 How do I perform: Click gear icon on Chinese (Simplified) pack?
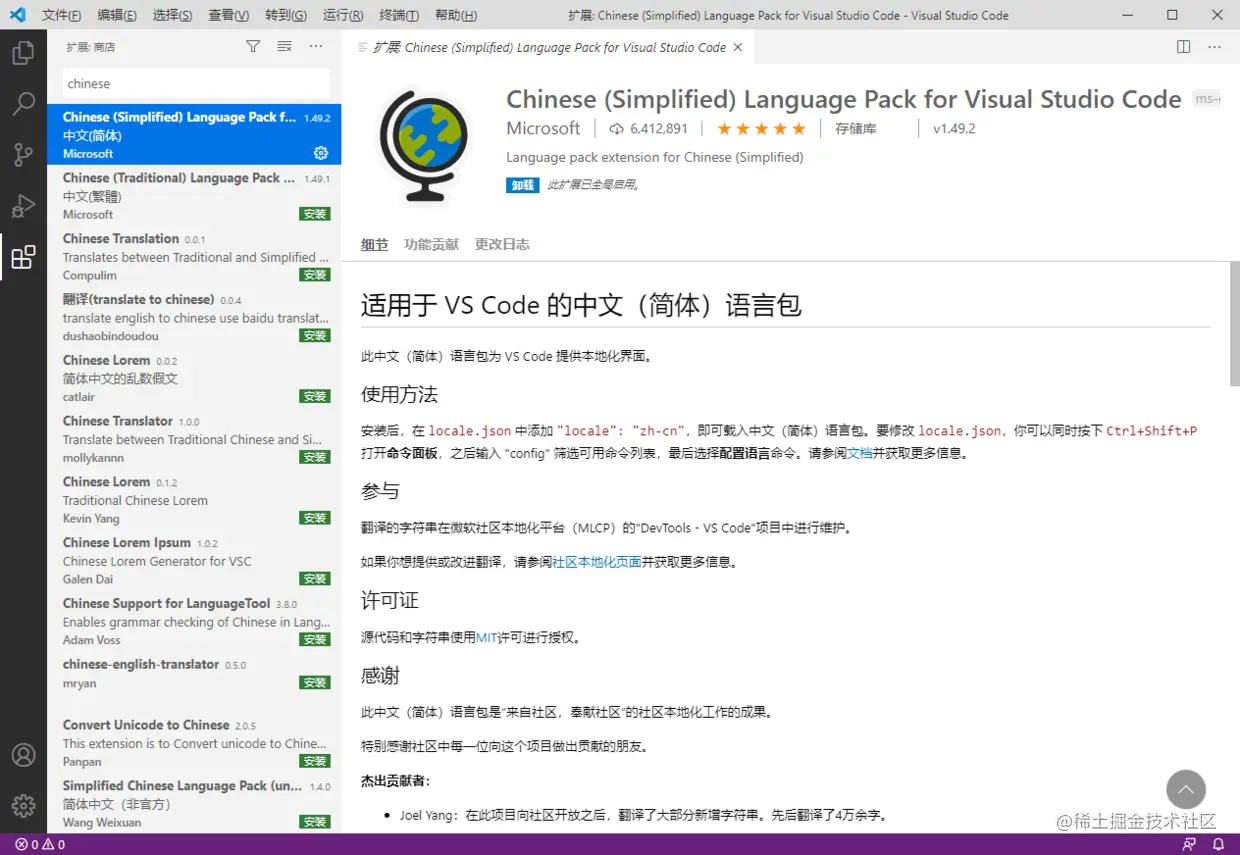[x=321, y=153]
